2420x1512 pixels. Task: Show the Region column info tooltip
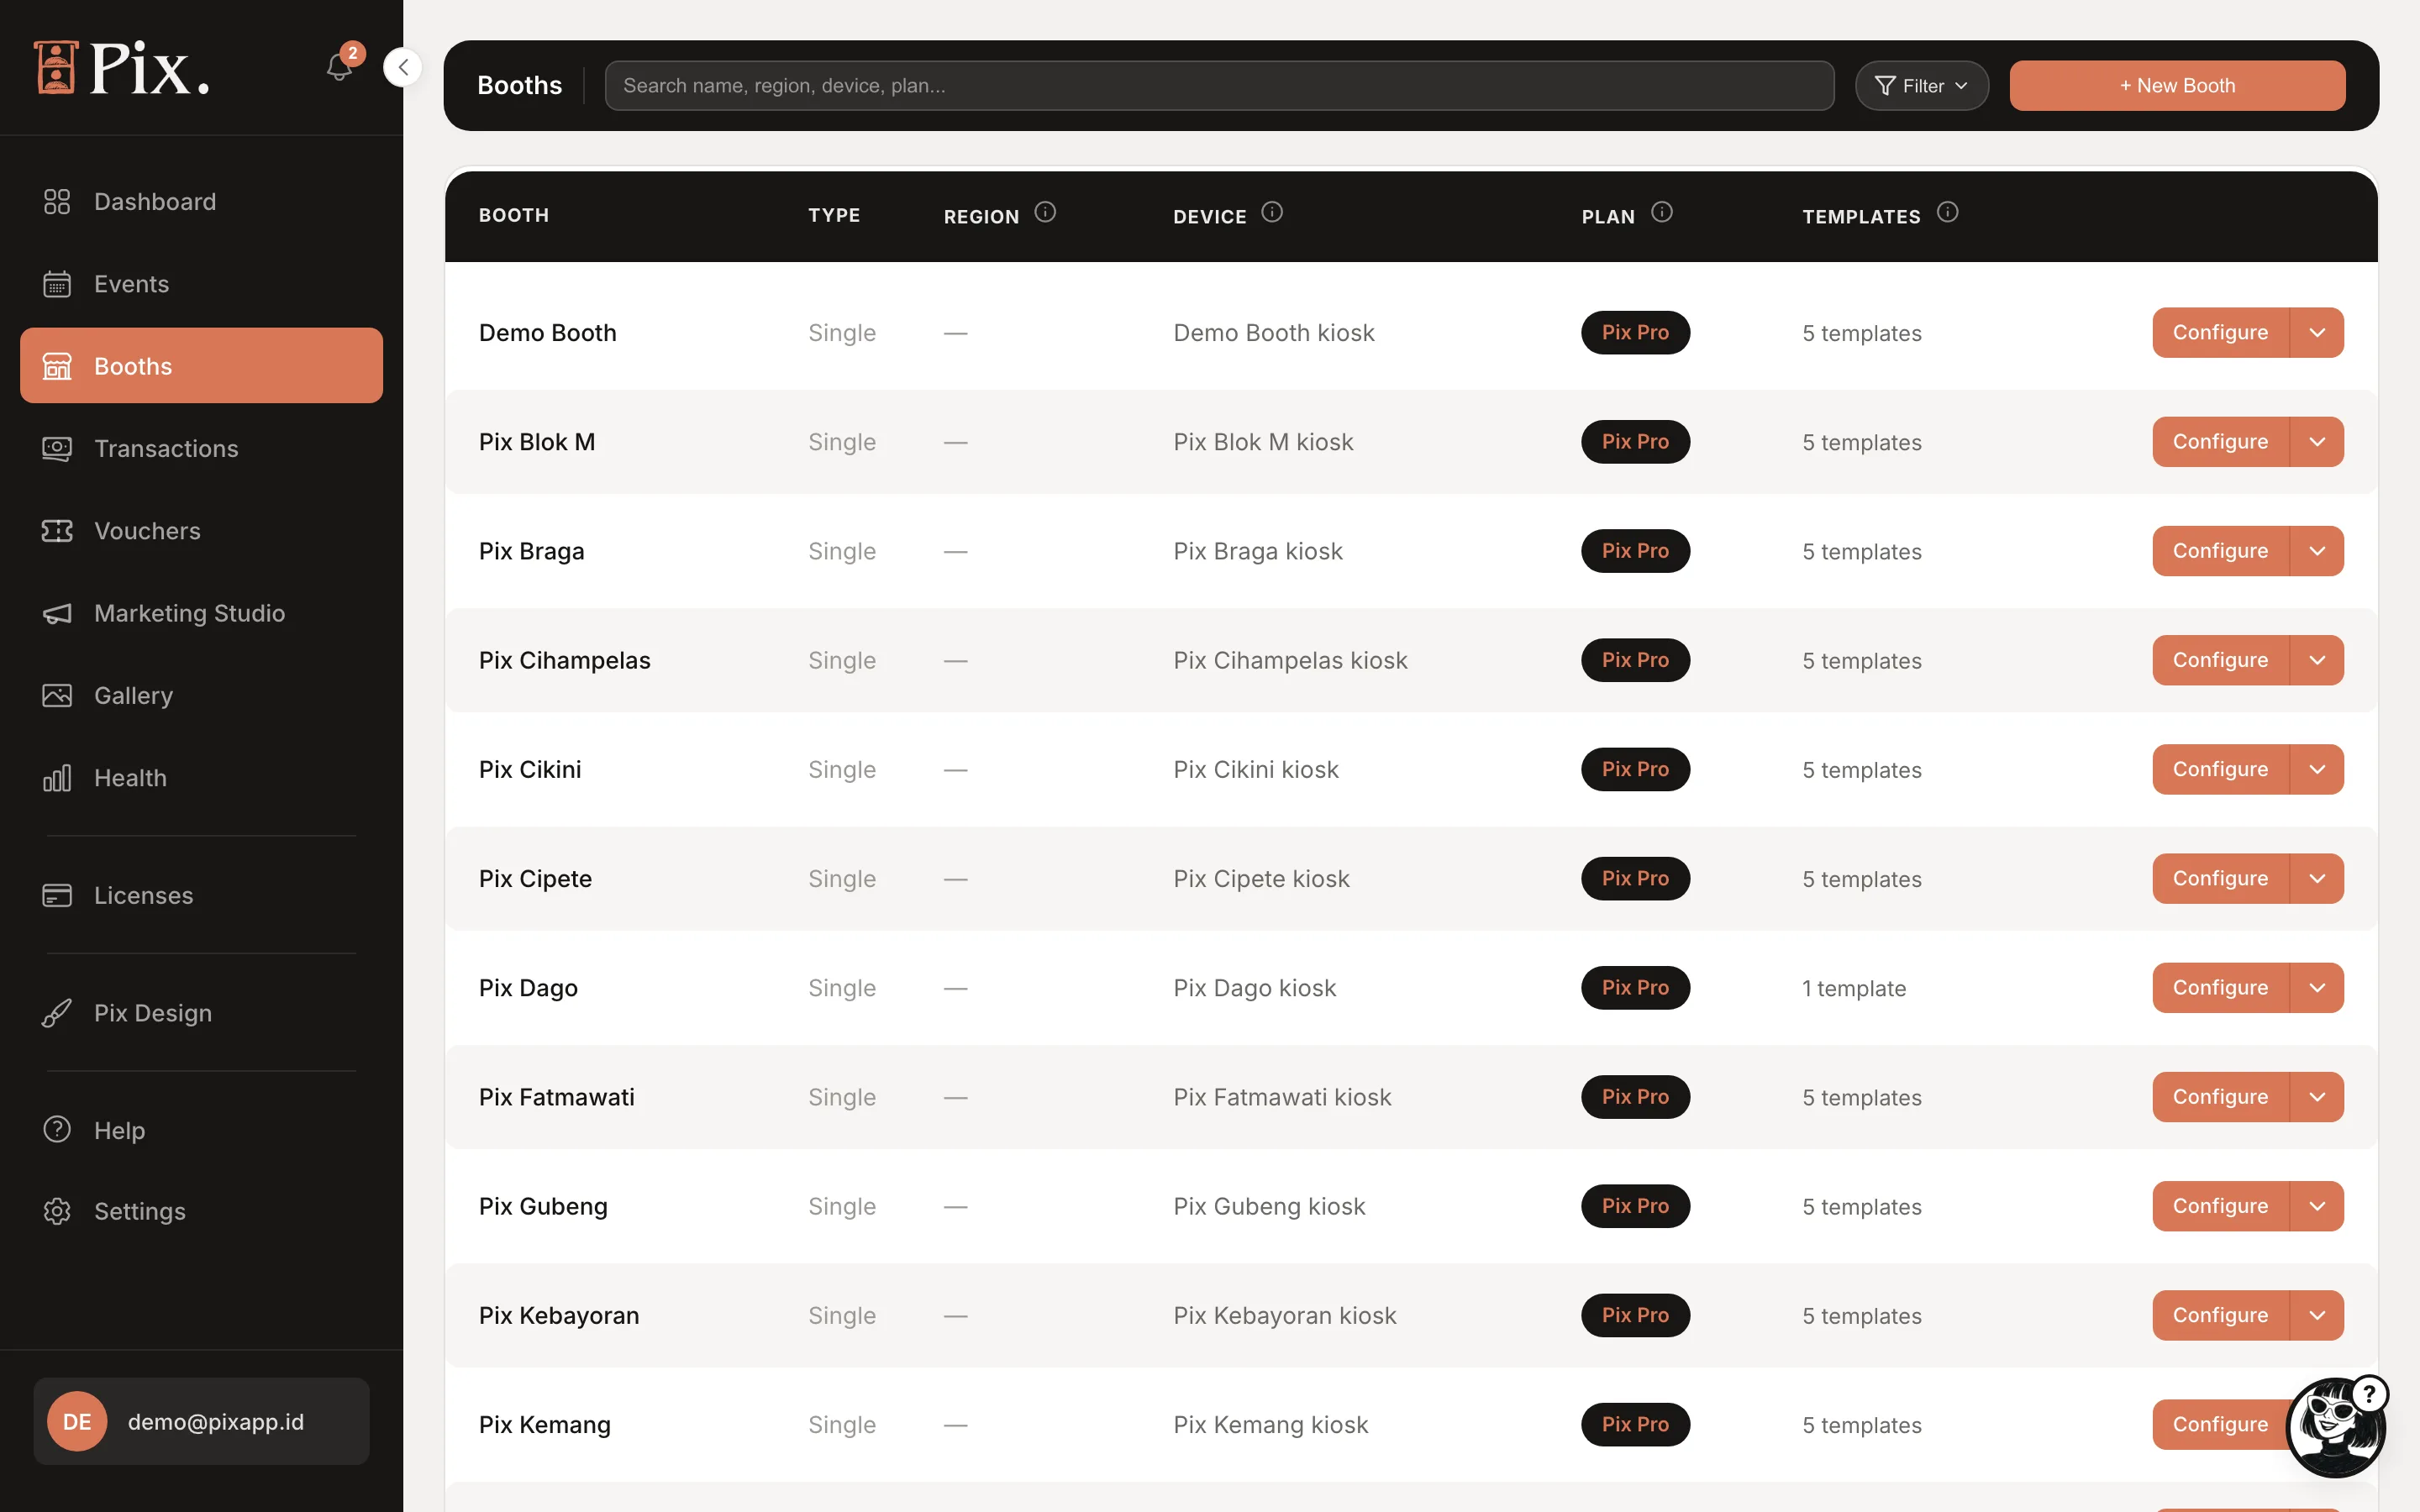pos(1045,212)
